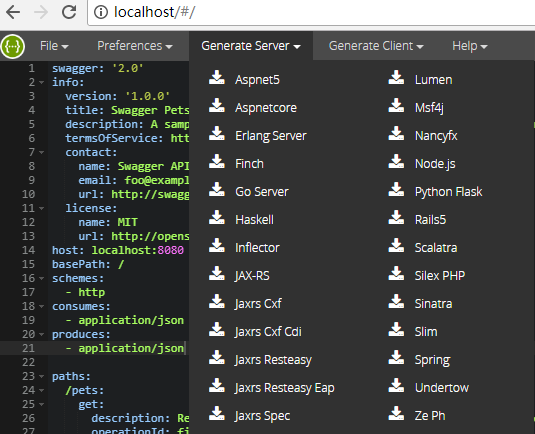Viewport: 535px width, 434px height.
Task: Collapse the schemes block on line 16
Action: click(x=41, y=278)
